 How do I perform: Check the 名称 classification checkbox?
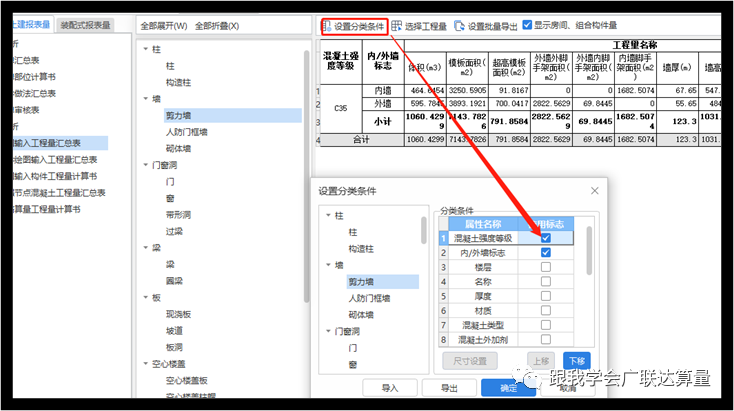coord(545,281)
